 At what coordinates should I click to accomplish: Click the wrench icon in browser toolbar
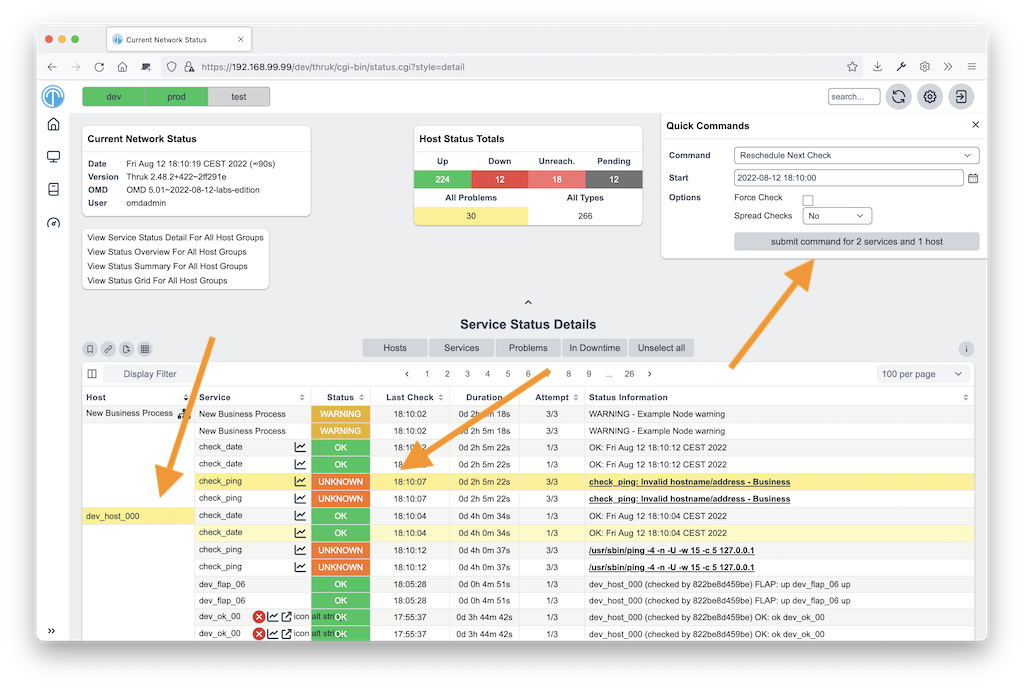[901, 67]
